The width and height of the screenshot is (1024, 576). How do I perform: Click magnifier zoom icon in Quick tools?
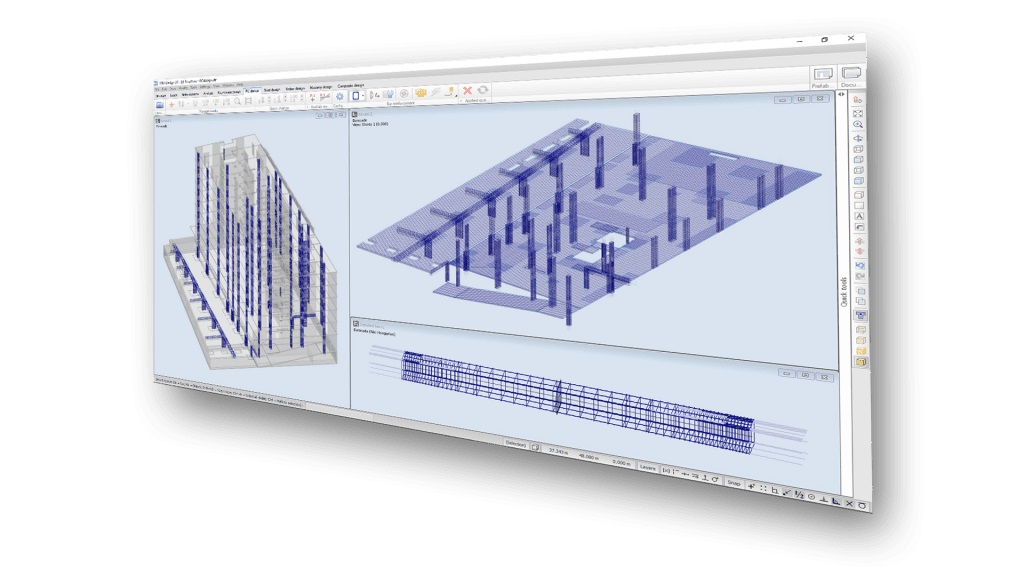(857, 124)
